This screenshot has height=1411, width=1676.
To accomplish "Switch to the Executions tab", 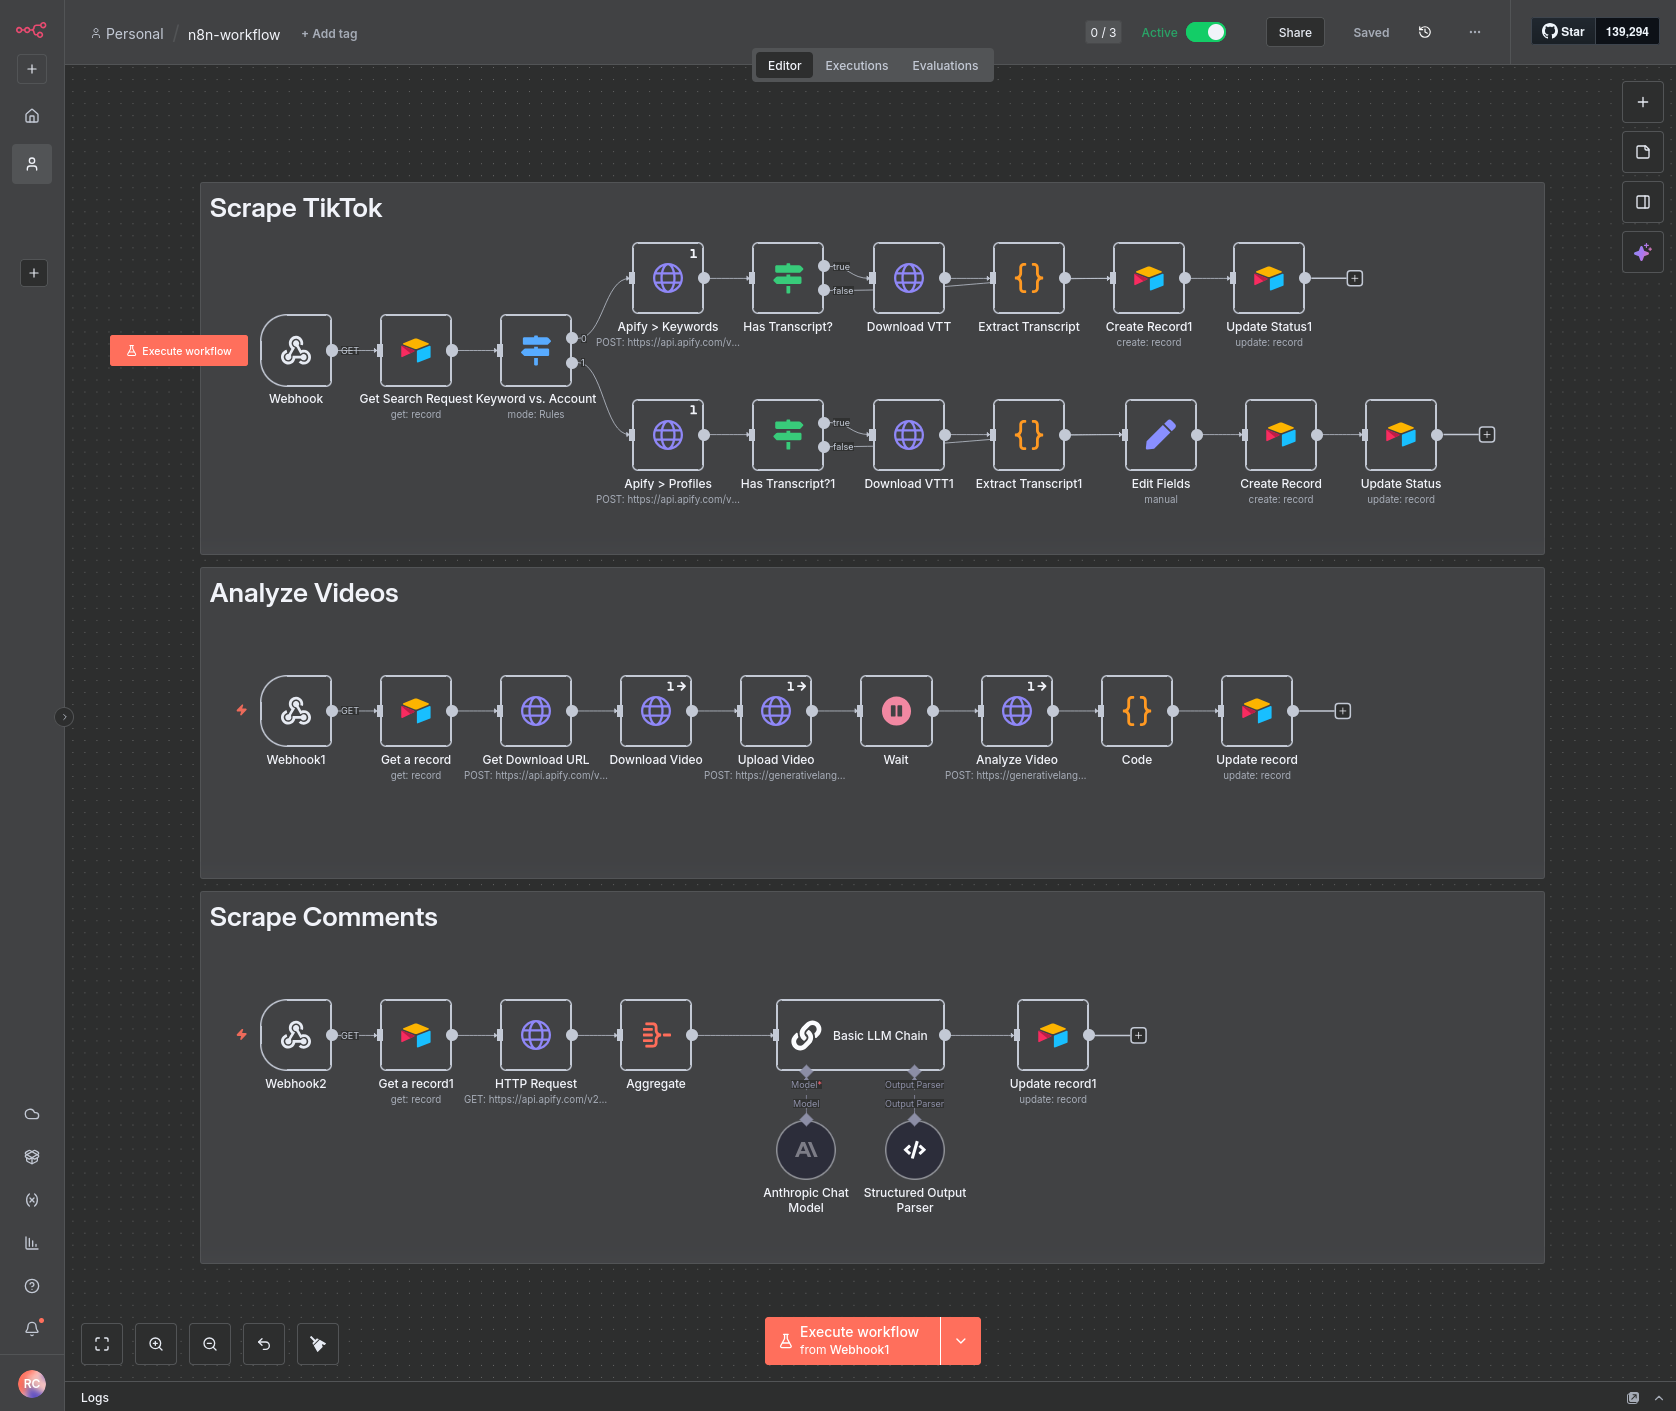I will (x=856, y=65).
